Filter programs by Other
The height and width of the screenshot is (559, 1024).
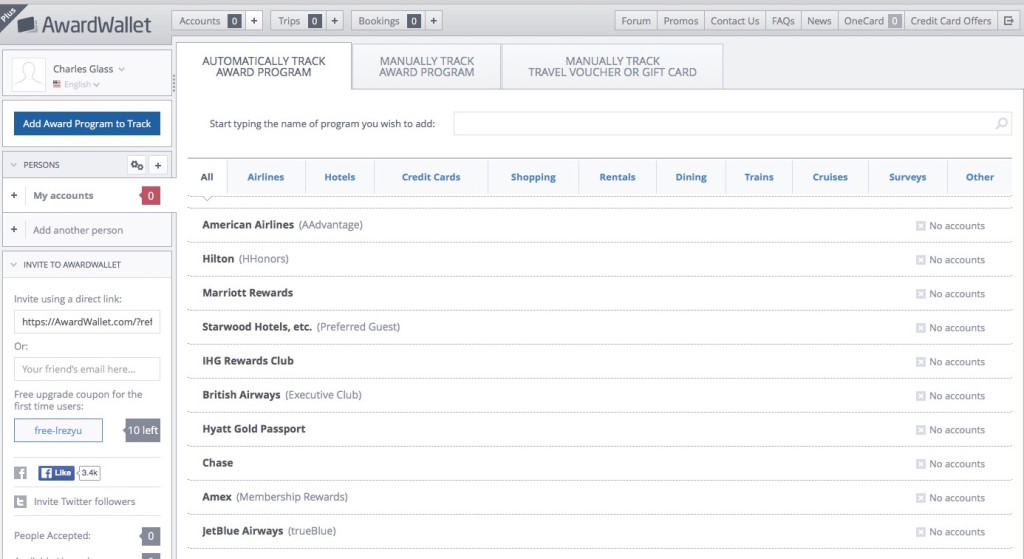pyautogui.click(x=980, y=177)
